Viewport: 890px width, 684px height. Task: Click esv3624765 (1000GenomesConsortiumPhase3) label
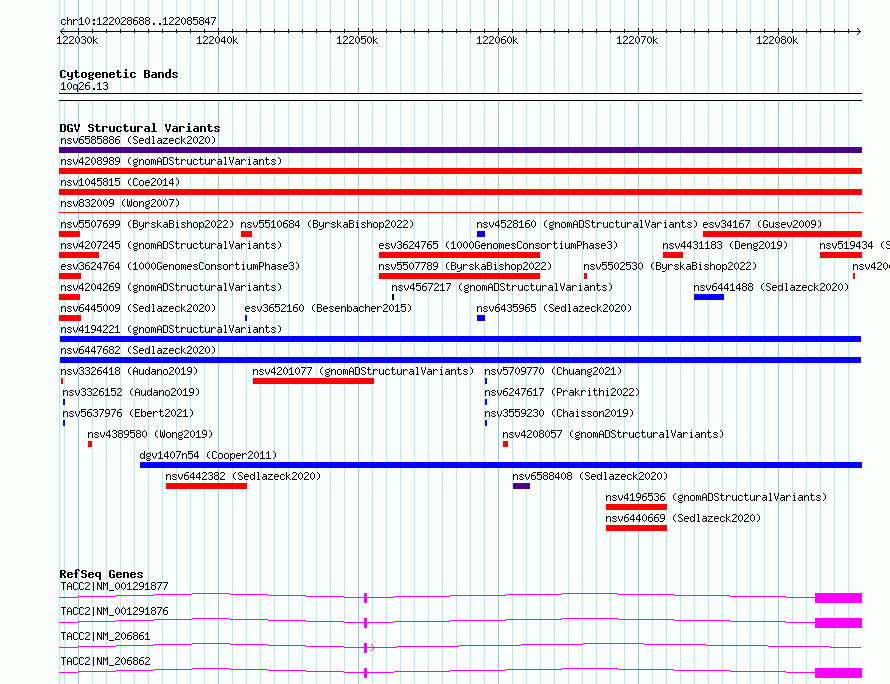click(498, 245)
